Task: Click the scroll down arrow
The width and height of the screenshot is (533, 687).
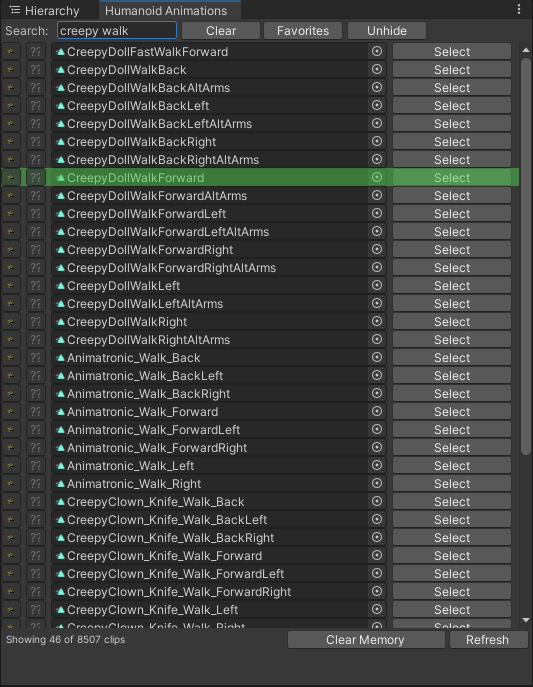Action: pyautogui.click(x=526, y=620)
